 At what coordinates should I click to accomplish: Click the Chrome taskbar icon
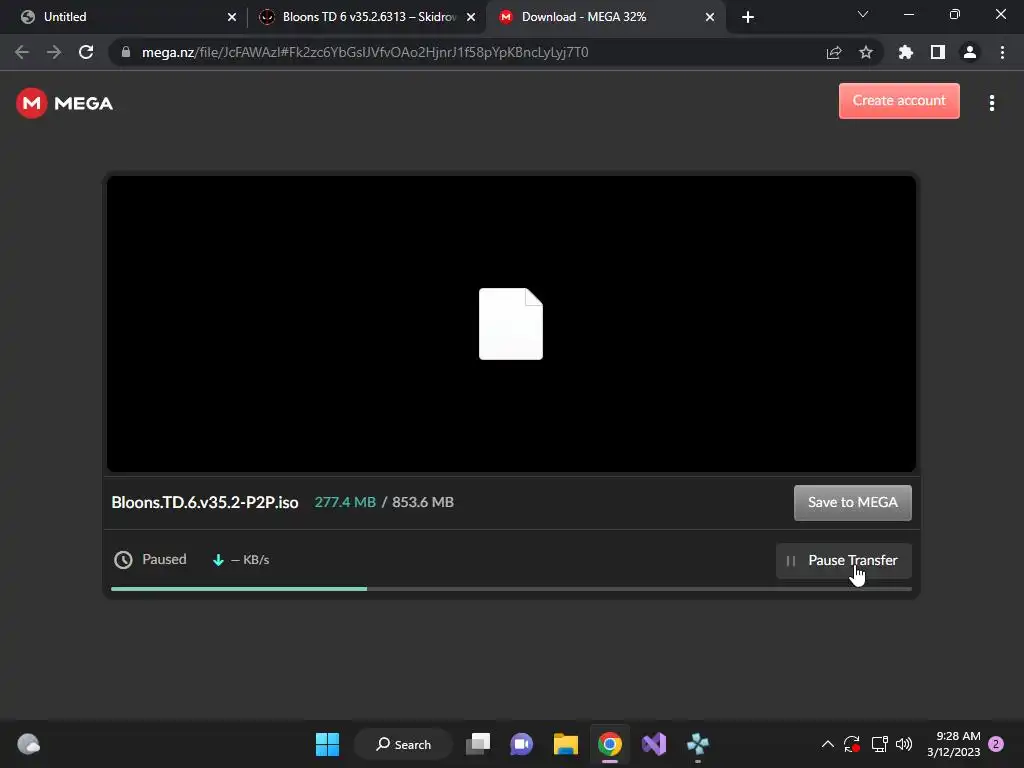point(610,744)
